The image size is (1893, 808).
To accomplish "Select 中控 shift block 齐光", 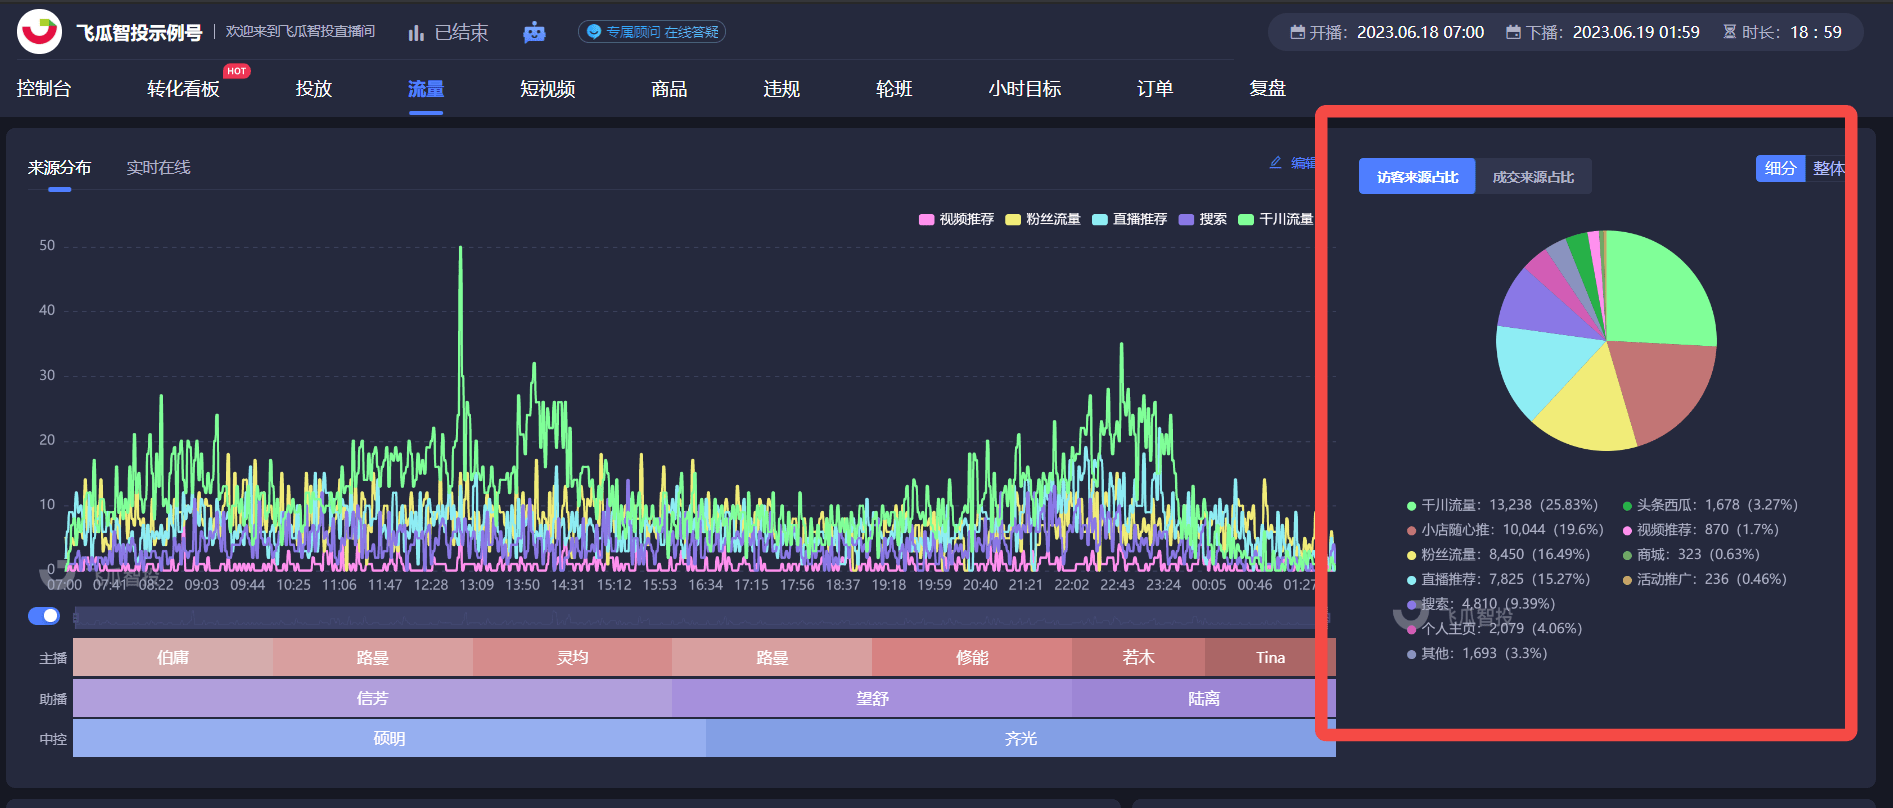I will (1021, 738).
